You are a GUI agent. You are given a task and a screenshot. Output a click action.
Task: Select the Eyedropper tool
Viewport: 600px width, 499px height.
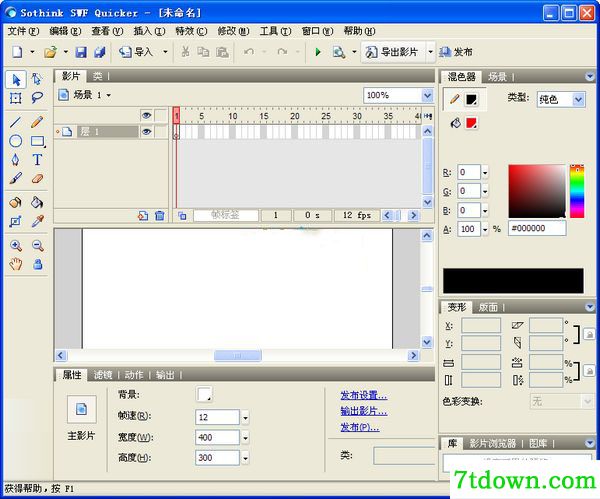pyautogui.click(x=37, y=222)
